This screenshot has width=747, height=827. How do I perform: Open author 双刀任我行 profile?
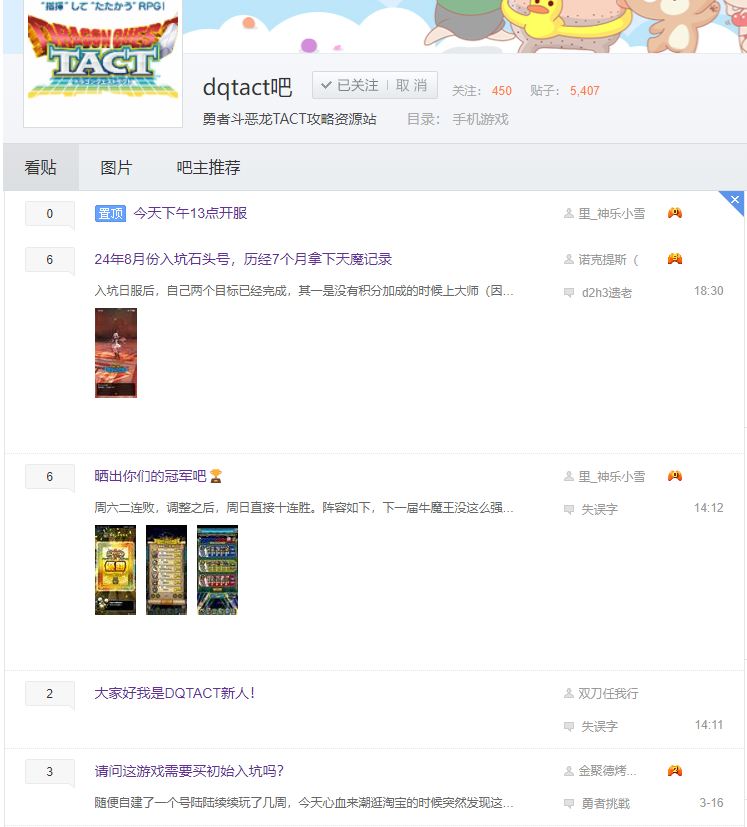608,694
